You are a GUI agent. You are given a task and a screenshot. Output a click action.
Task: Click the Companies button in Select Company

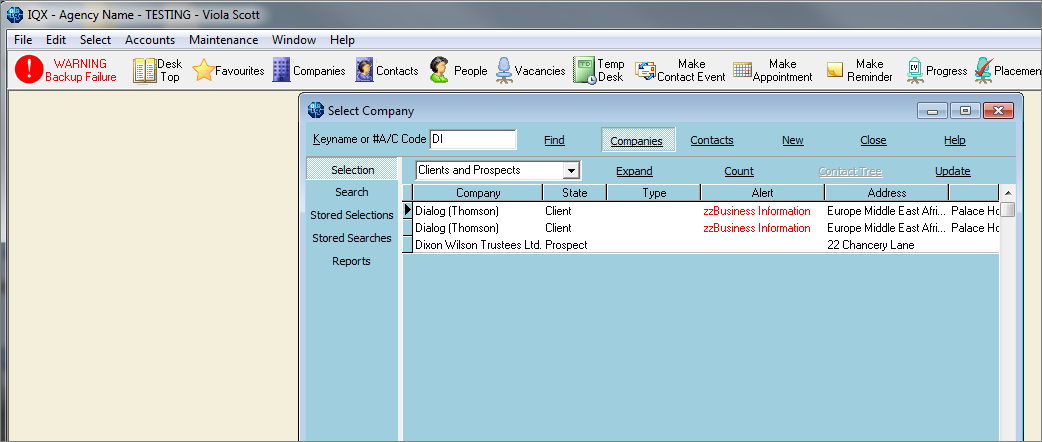click(x=637, y=140)
